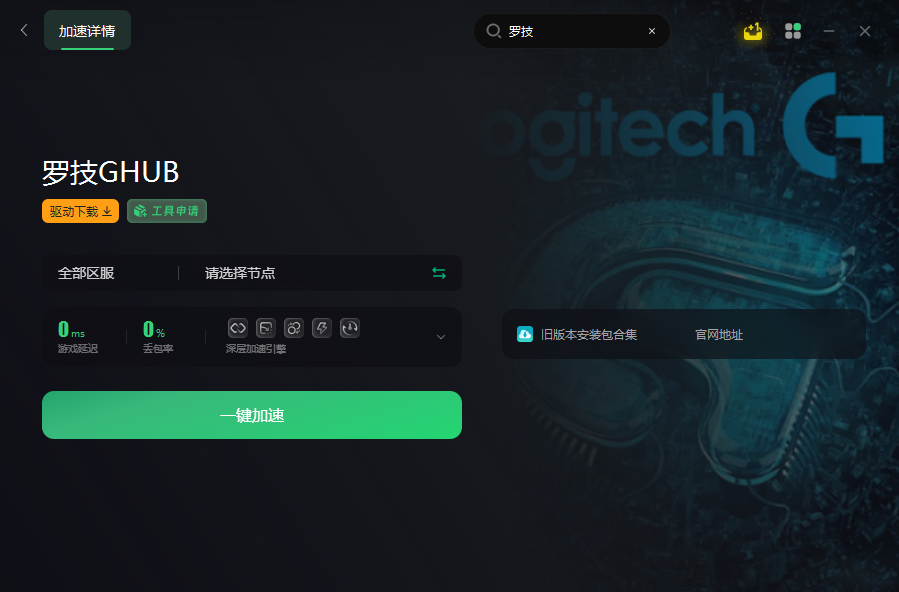Toggle the swapping-circles acceleration engine icon
This screenshot has width=899, height=592.
[x=294, y=328]
